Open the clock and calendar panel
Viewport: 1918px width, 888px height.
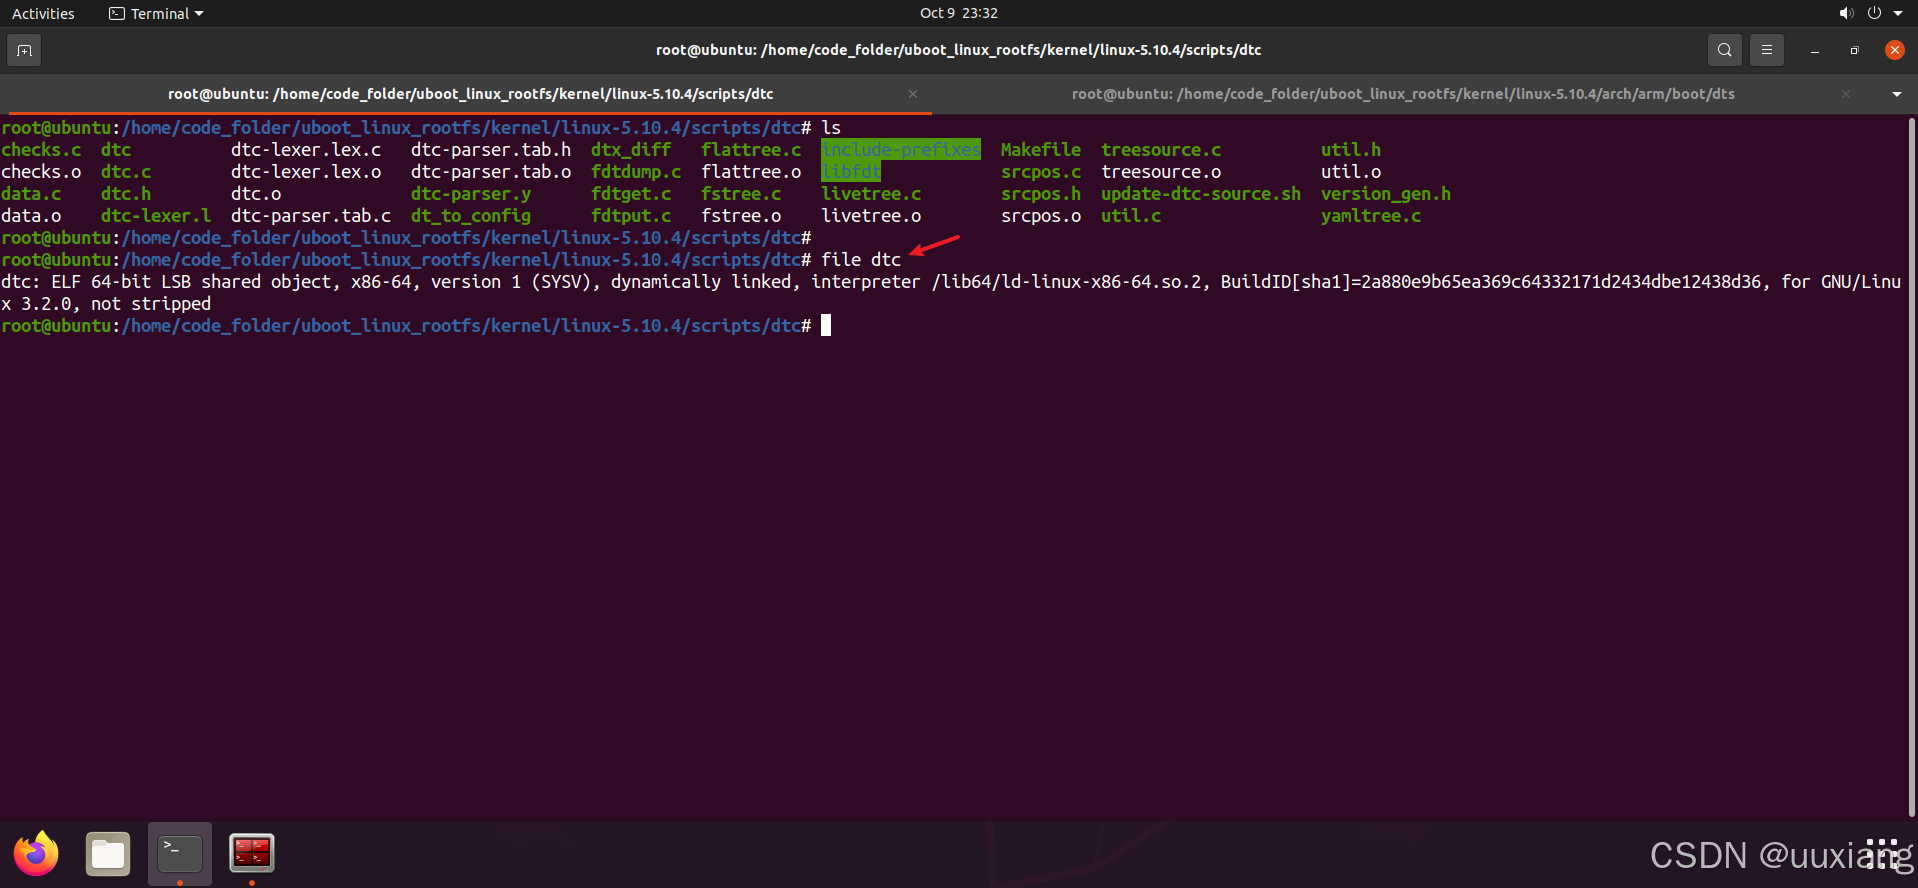[959, 13]
